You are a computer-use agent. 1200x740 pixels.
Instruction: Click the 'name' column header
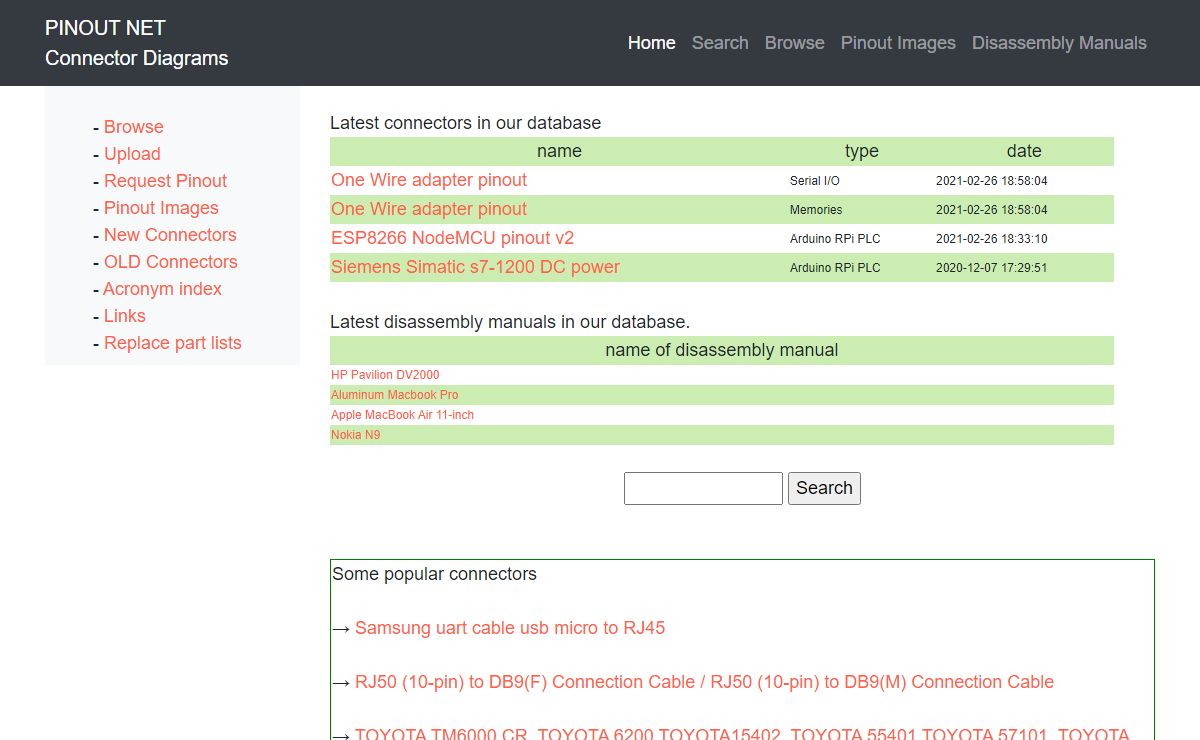(559, 151)
